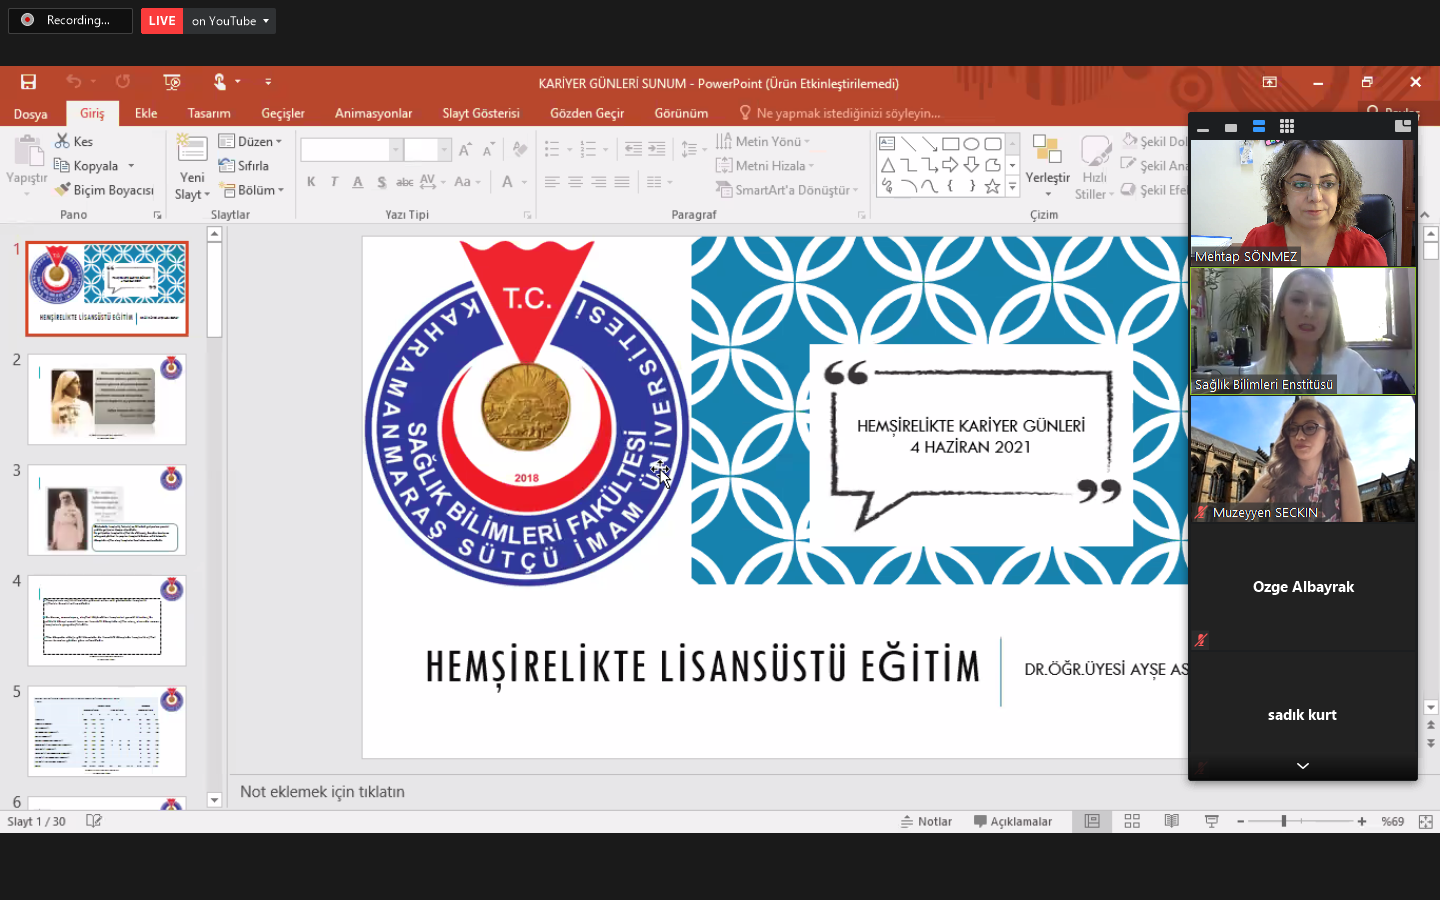This screenshot has height=900, width=1440.
Task: Click the Kes (cut) scissors icon
Action: pos(63,141)
